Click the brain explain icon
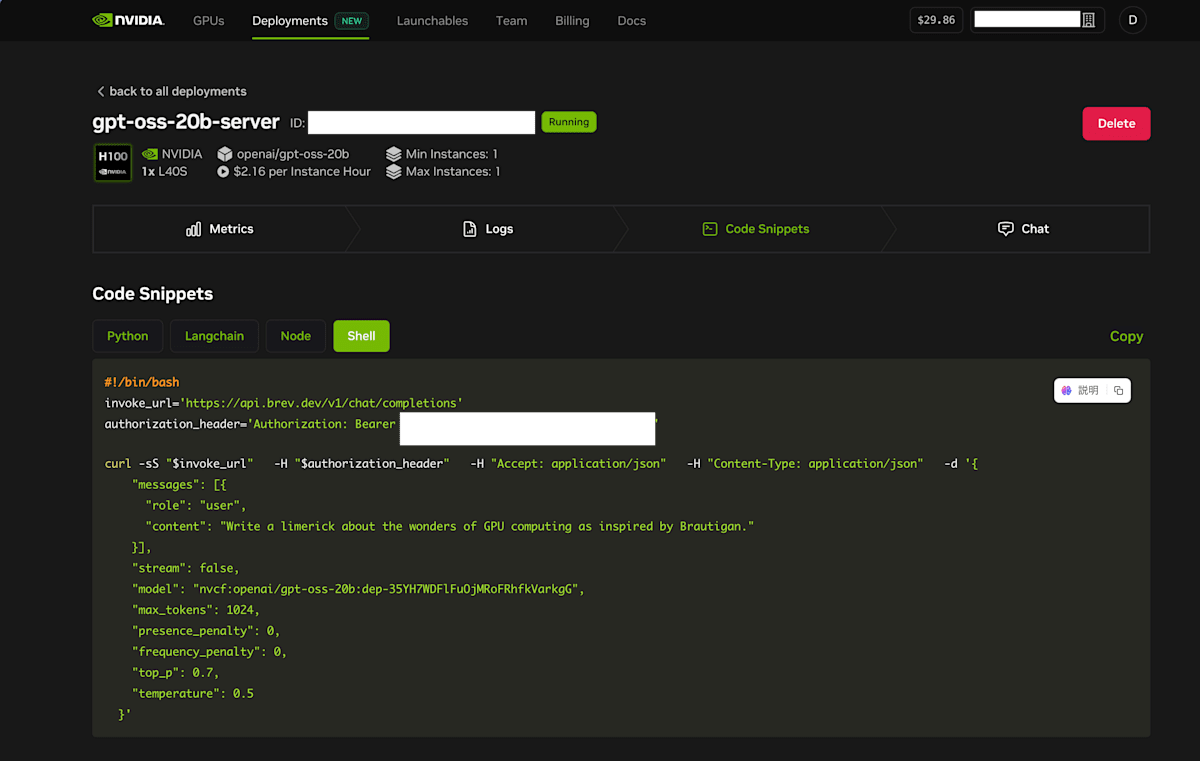Image resolution: width=1200 pixels, height=761 pixels. [1067, 390]
